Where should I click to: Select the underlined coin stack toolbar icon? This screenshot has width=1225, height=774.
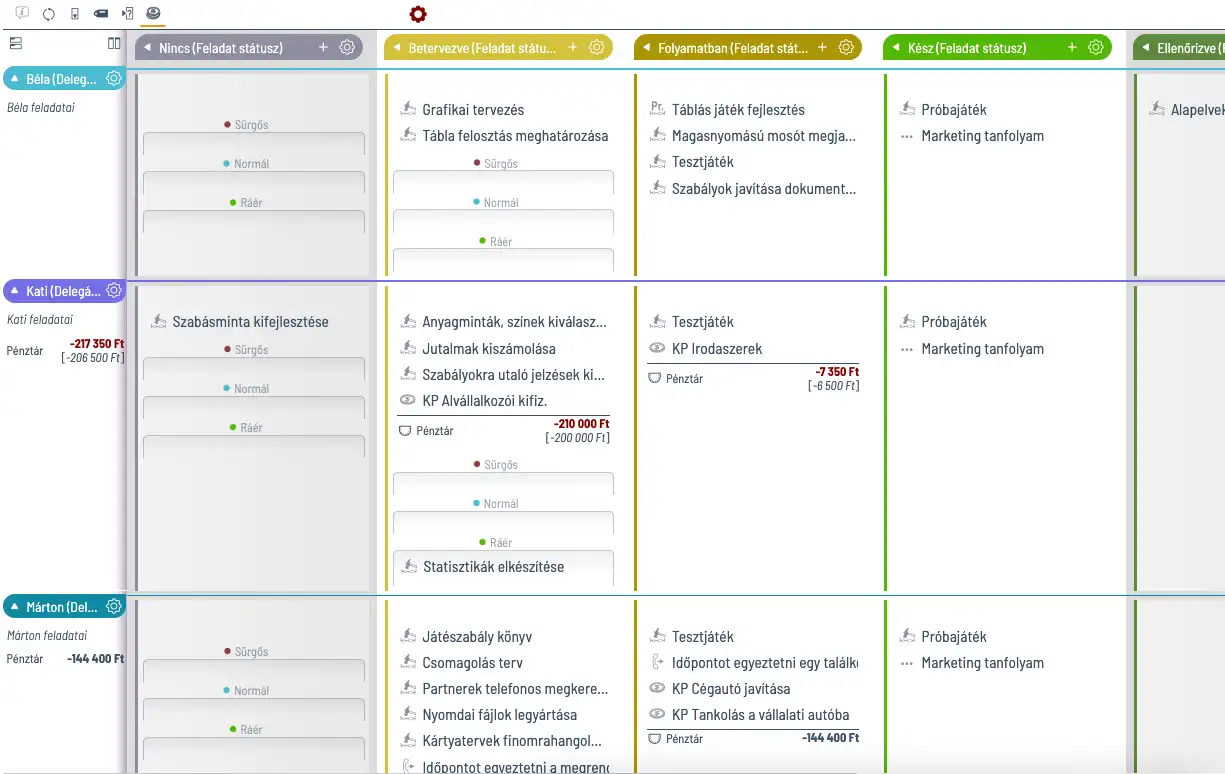click(x=153, y=14)
